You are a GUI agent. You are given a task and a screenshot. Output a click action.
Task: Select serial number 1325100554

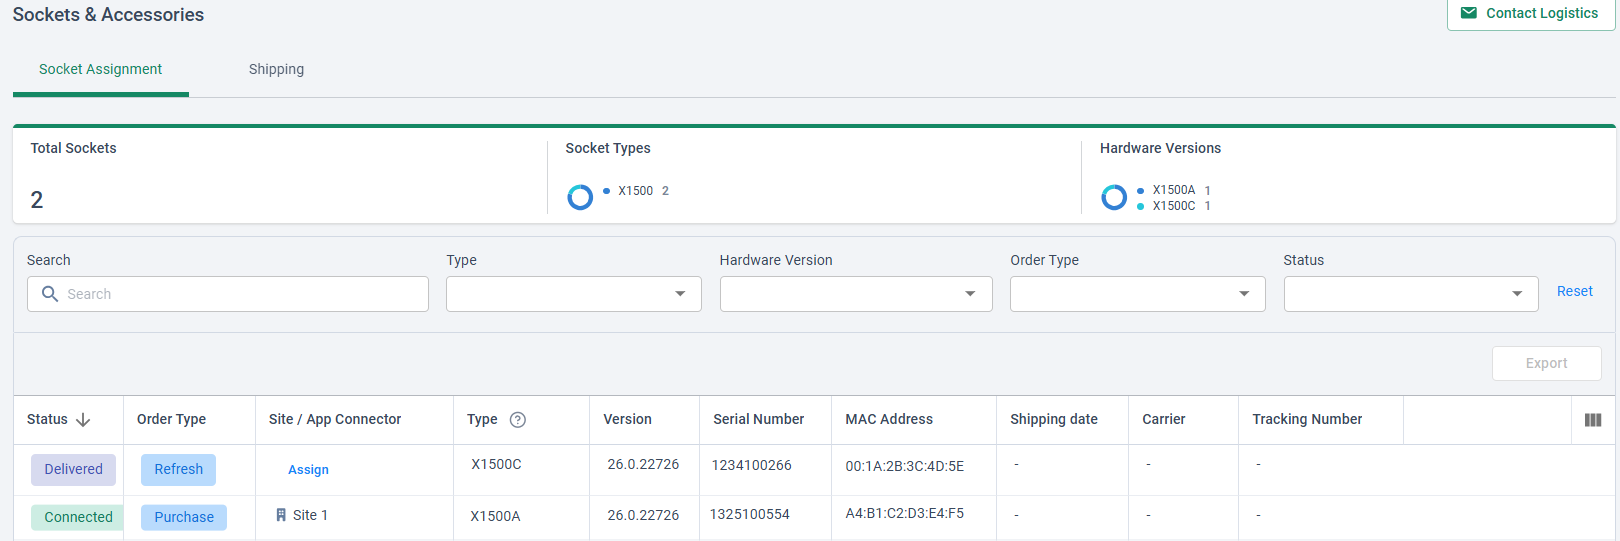point(750,514)
